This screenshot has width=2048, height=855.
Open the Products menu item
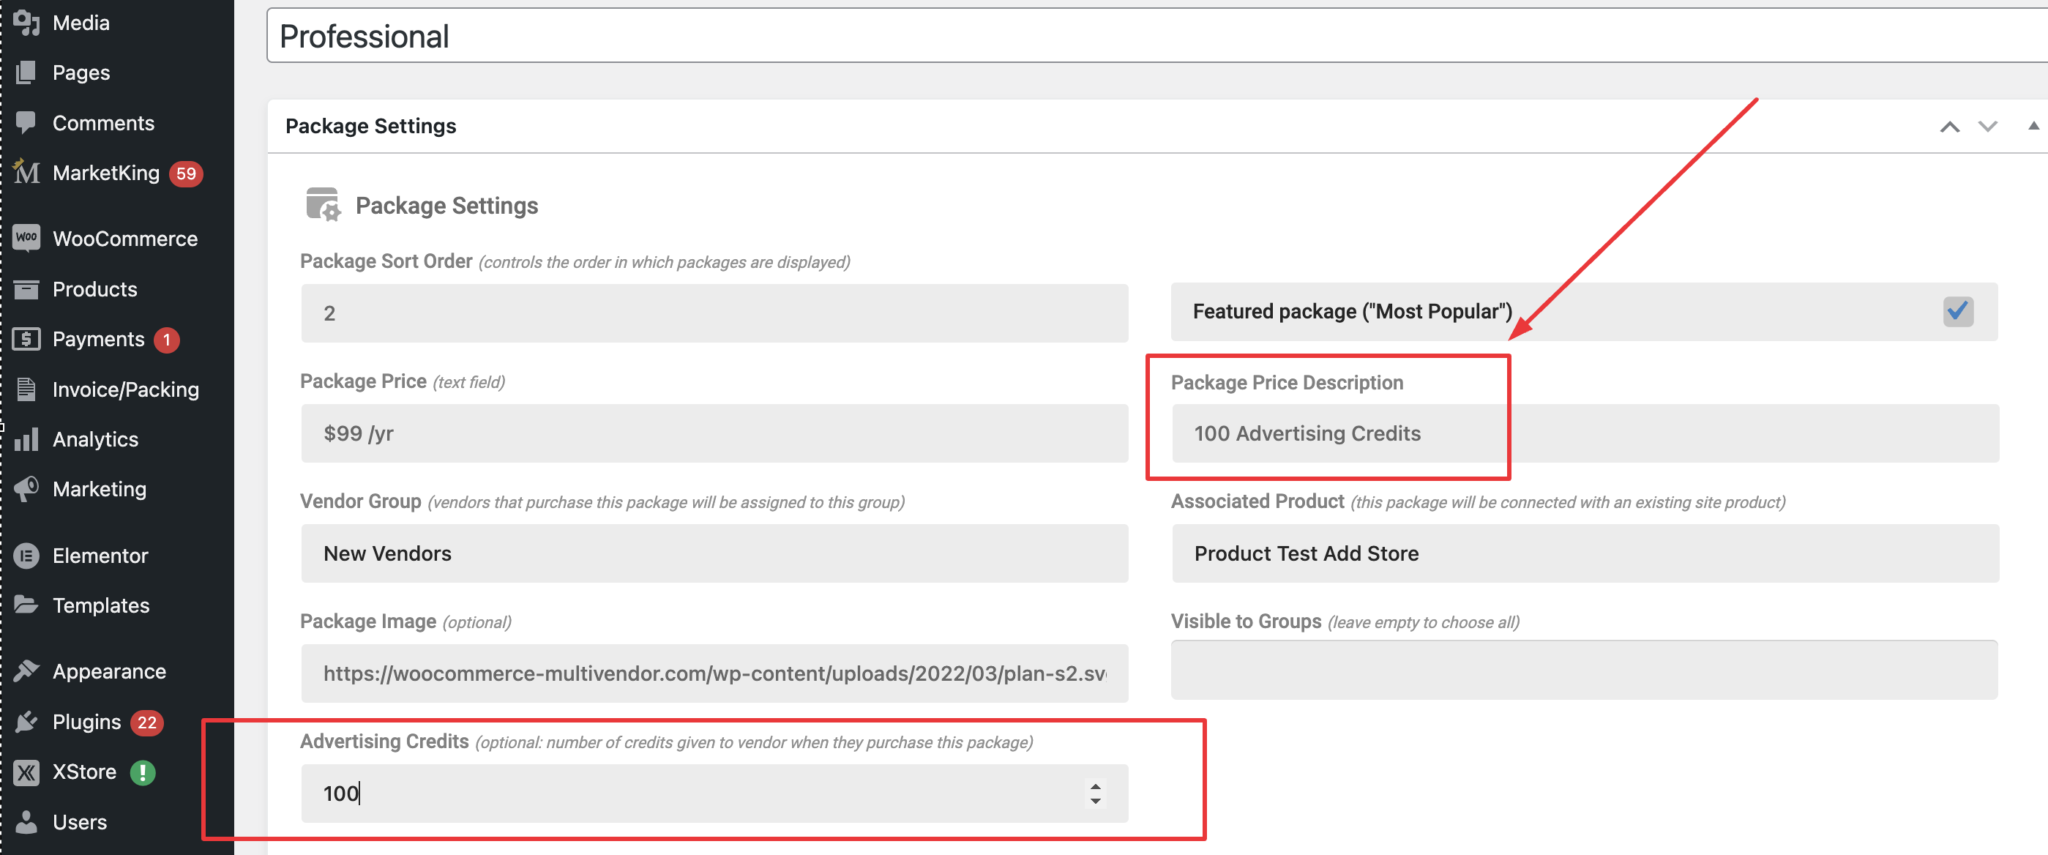(95, 289)
